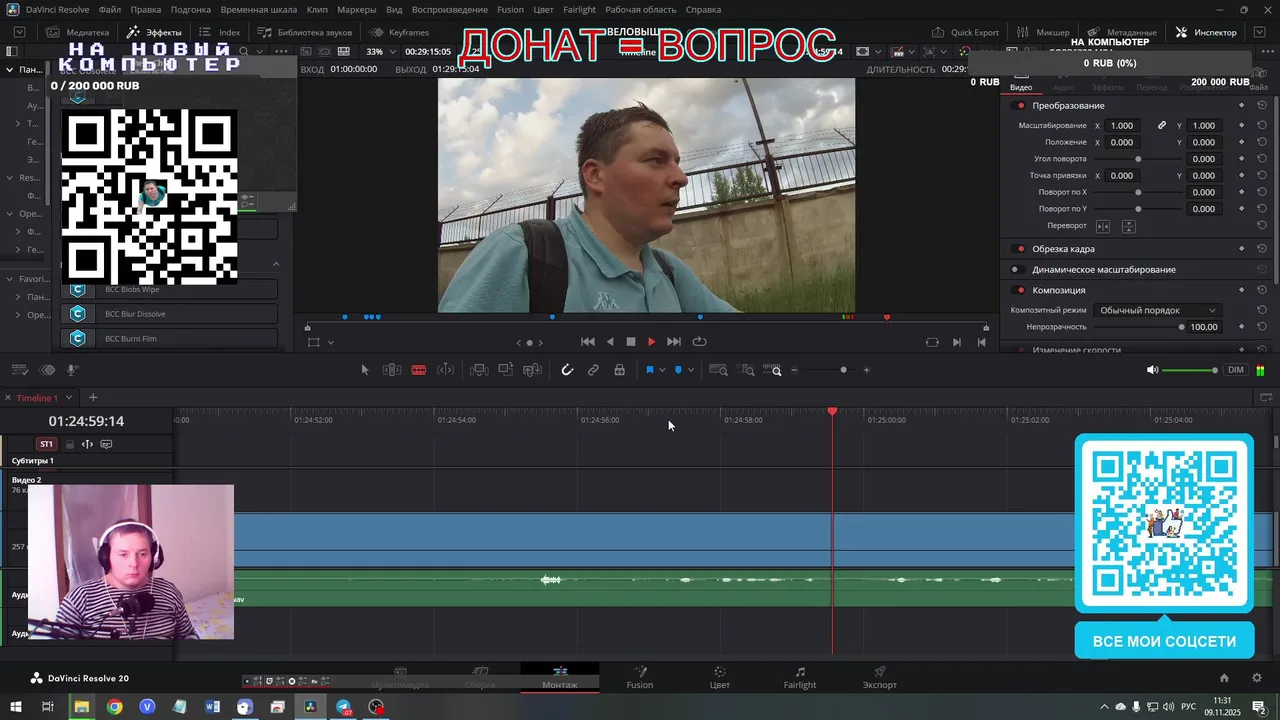Click the Положение Y value field
1280x720 pixels.
coord(1204,143)
